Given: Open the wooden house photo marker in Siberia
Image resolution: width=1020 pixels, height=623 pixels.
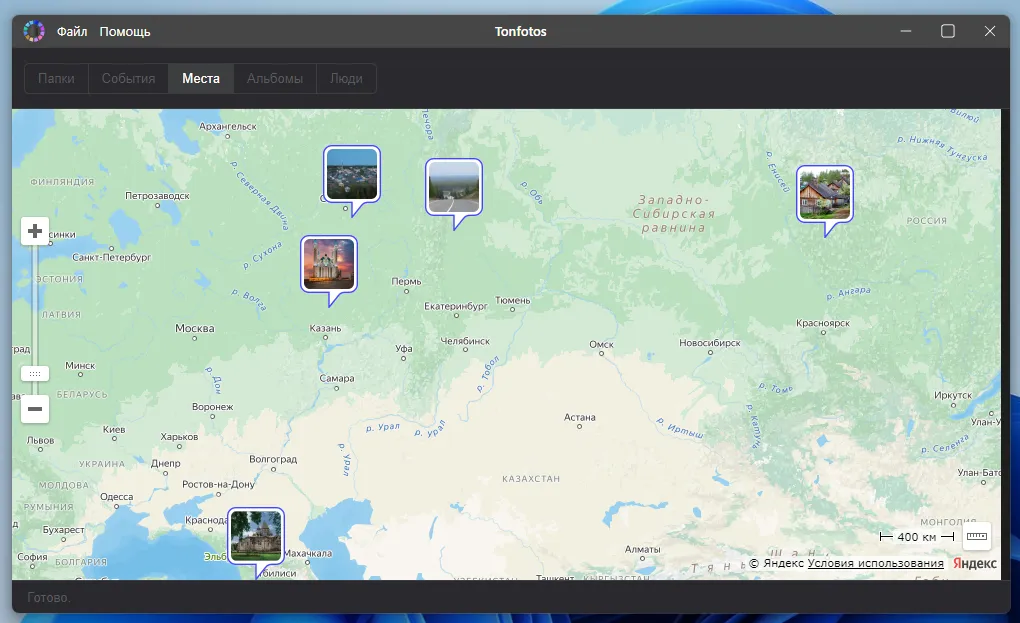Looking at the screenshot, I should pyautogui.click(x=824, y=194).
